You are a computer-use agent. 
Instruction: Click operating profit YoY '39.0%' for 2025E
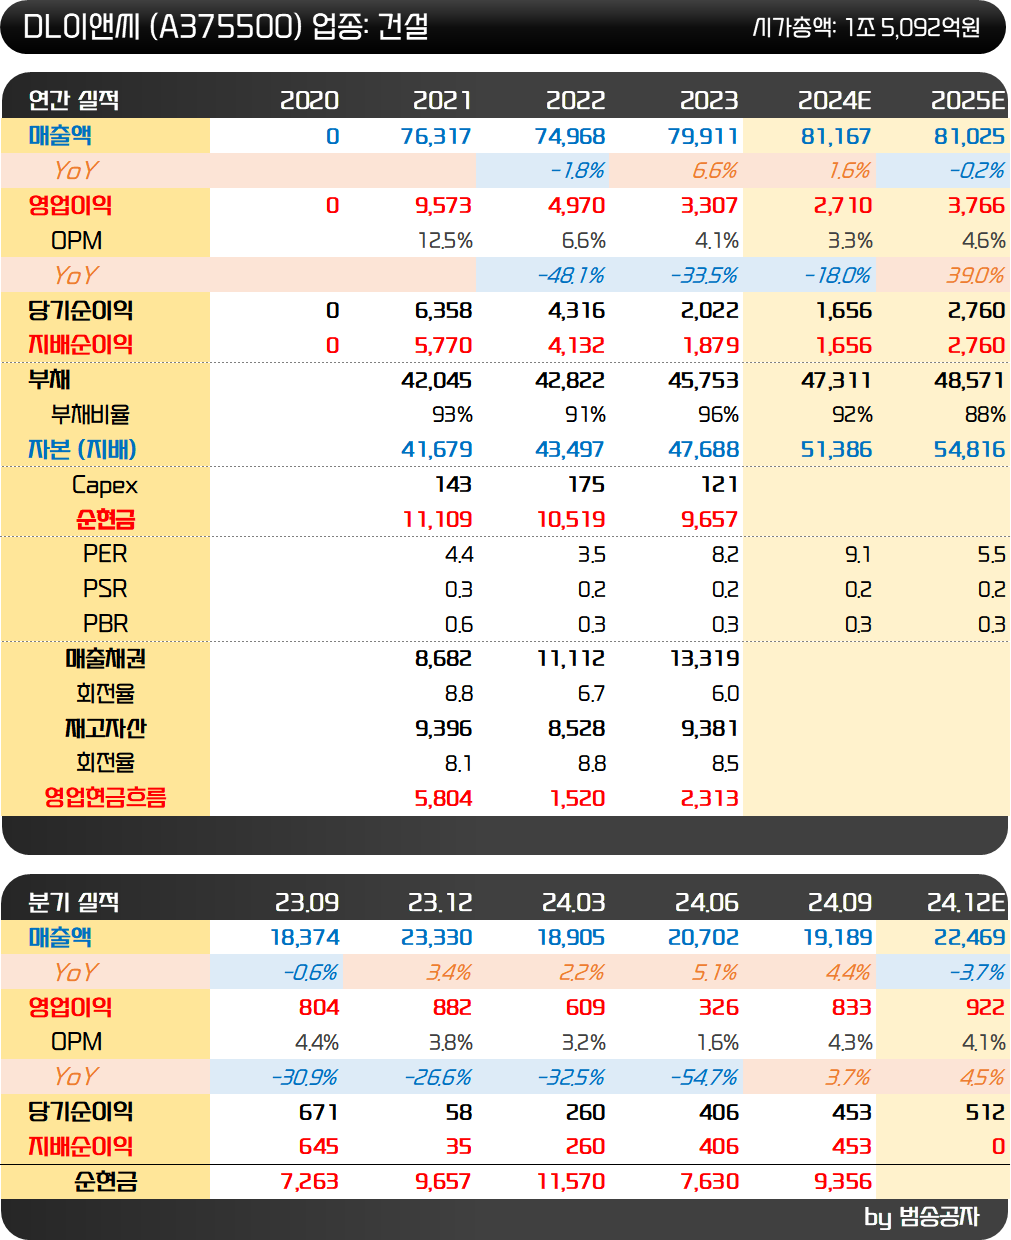(x=975, y=275)
